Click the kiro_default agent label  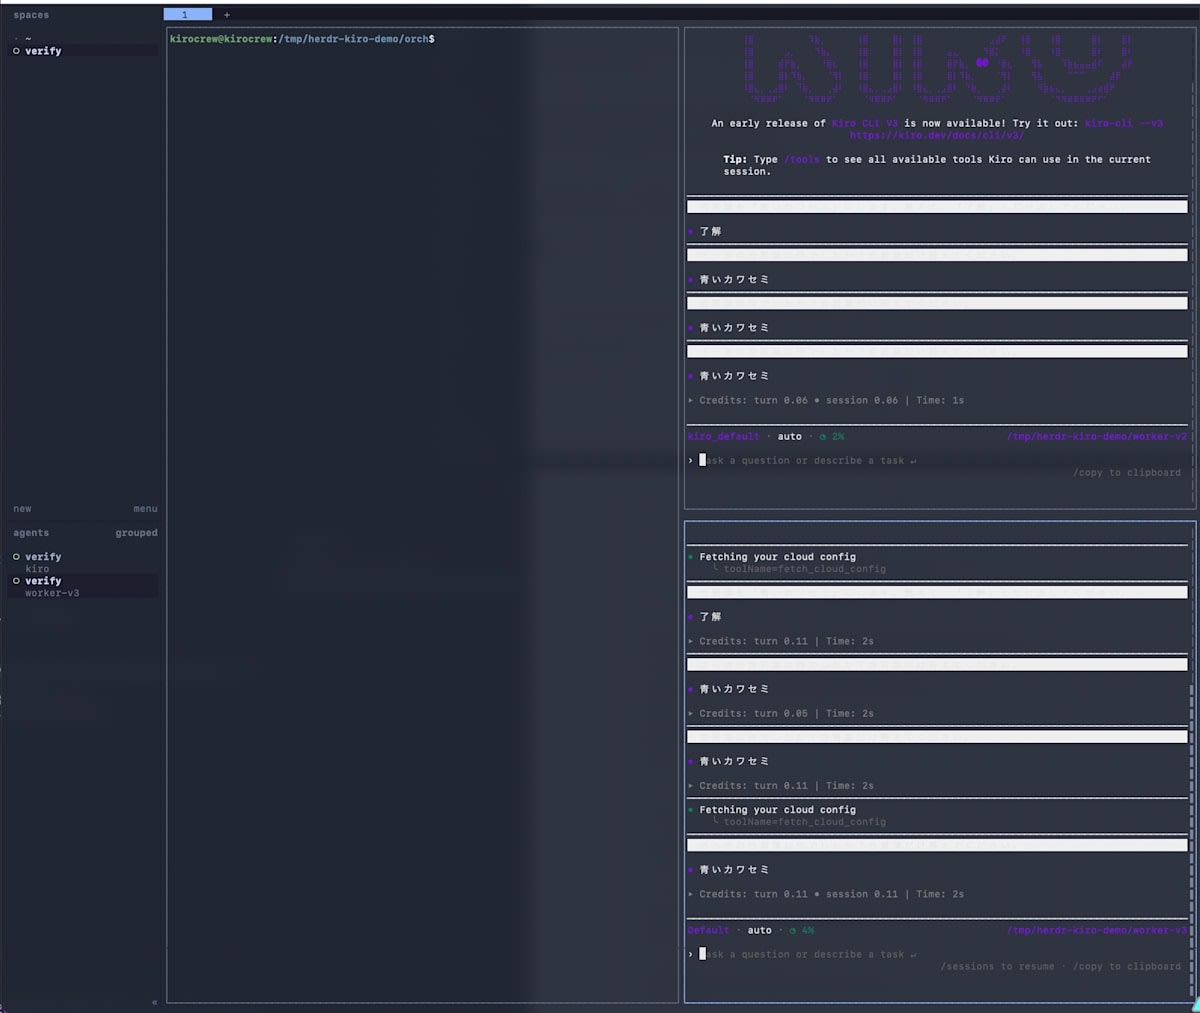[724, 437]
